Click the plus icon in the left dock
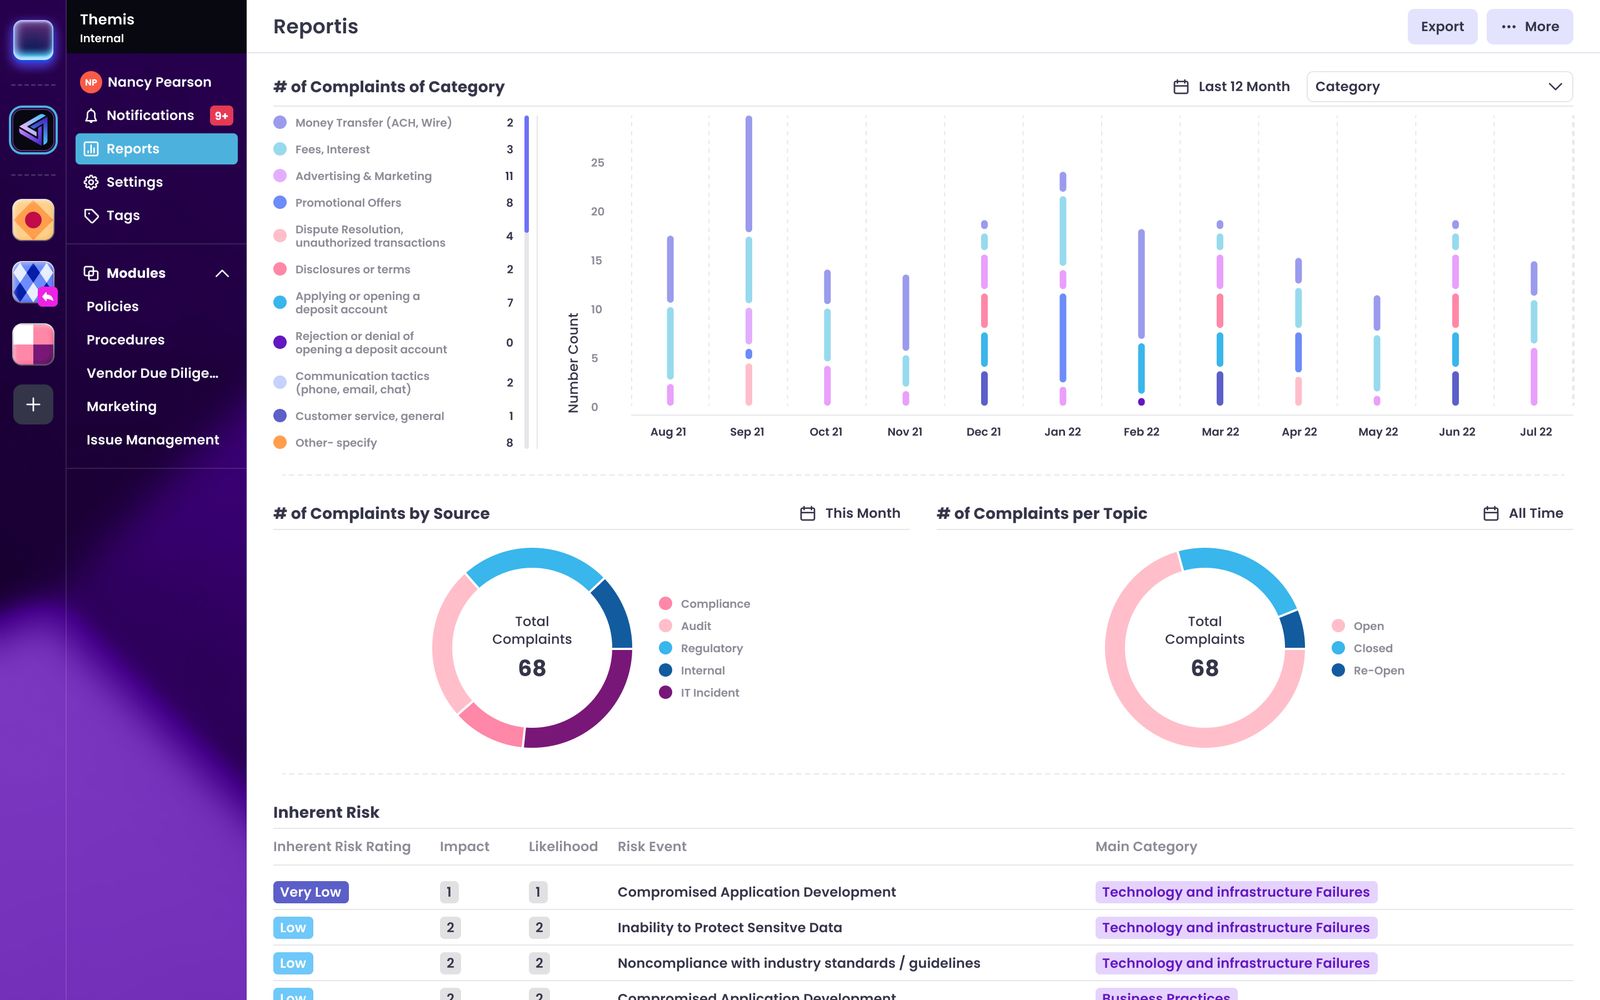Viewport: 1600px width, 1000px height. 33,404
